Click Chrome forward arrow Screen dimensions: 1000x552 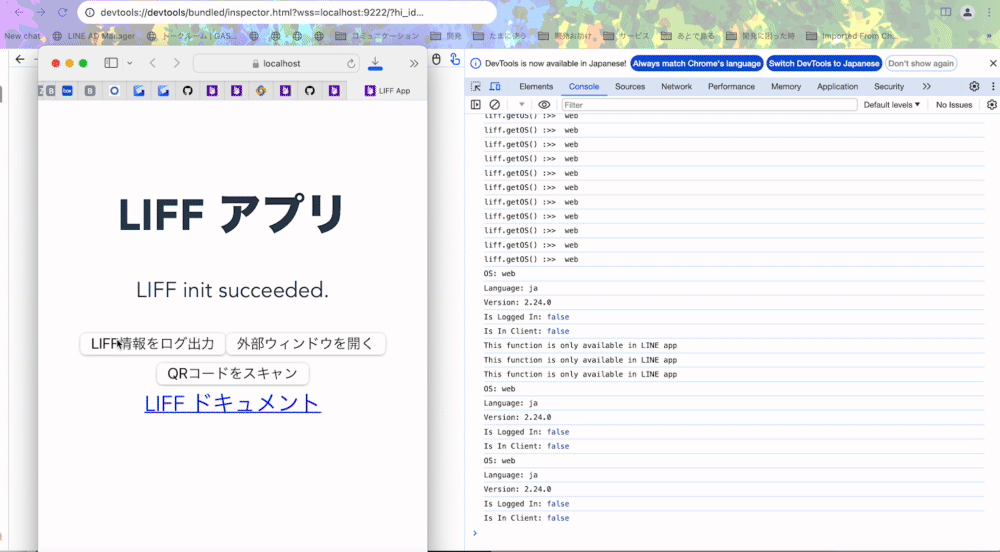click(x=41, y=12)
